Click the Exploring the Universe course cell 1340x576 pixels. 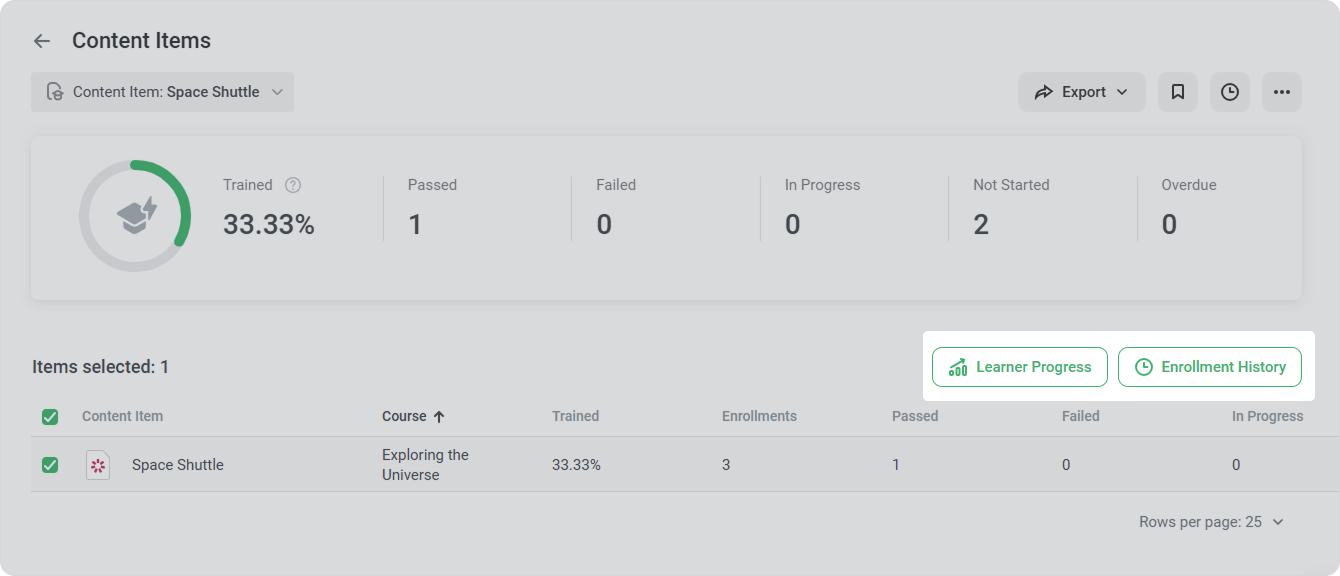click(425, 465)
